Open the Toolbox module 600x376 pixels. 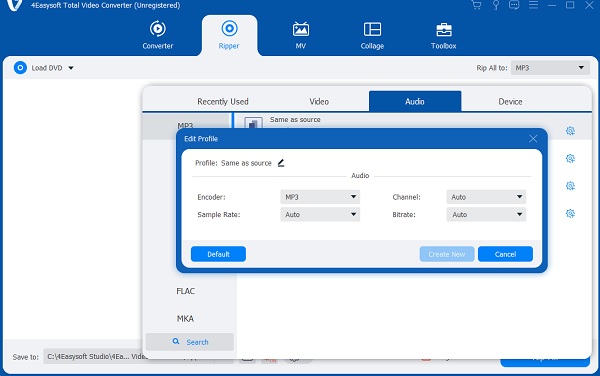click(443, 36)
